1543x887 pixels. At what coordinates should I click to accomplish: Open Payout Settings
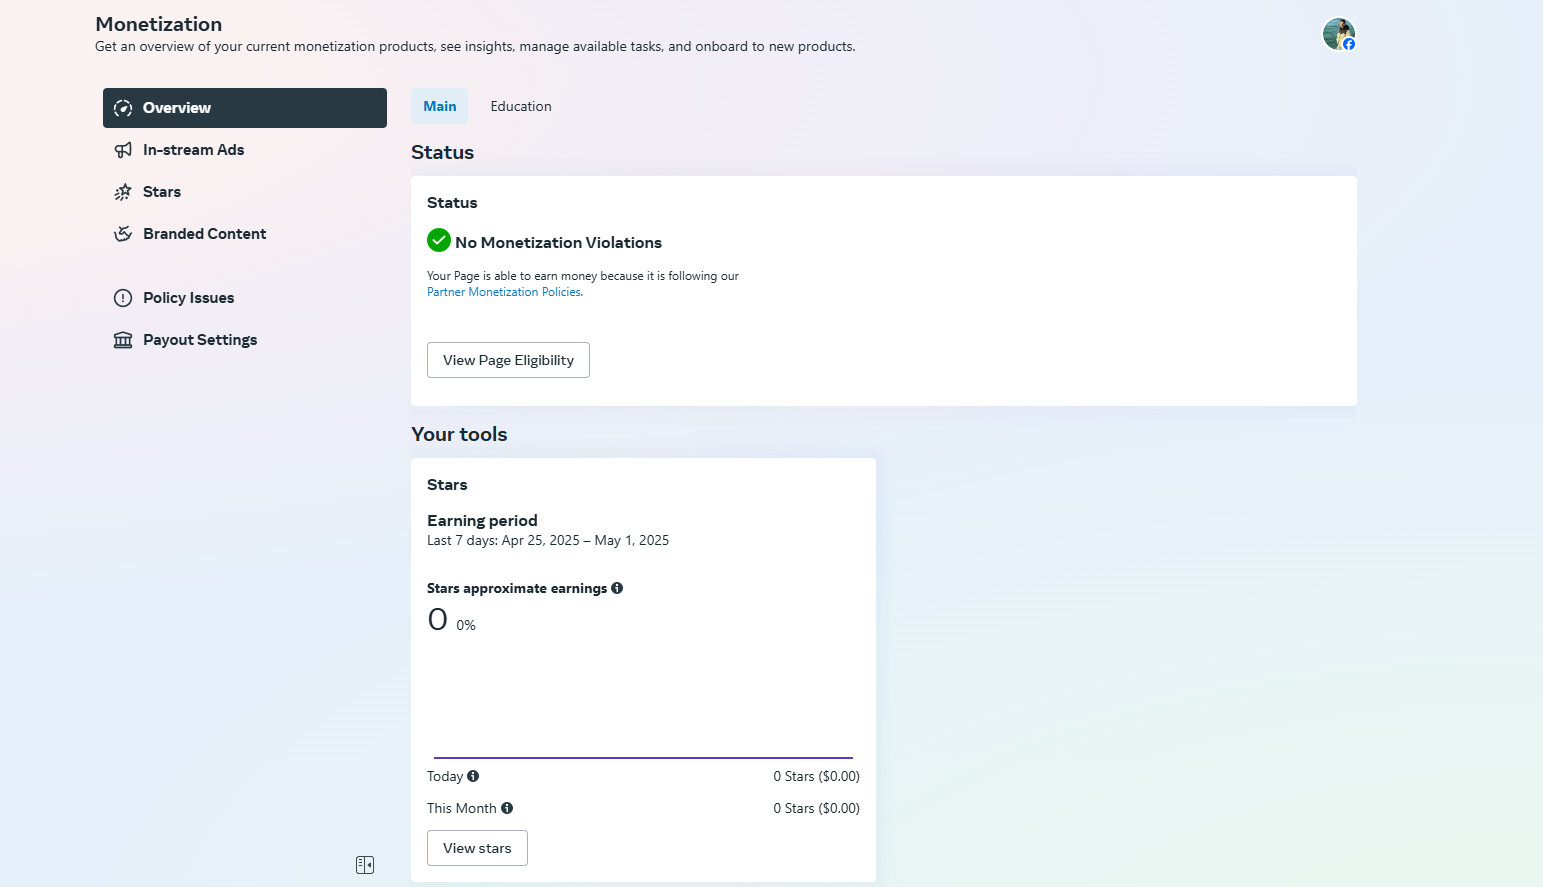[244, 340]
